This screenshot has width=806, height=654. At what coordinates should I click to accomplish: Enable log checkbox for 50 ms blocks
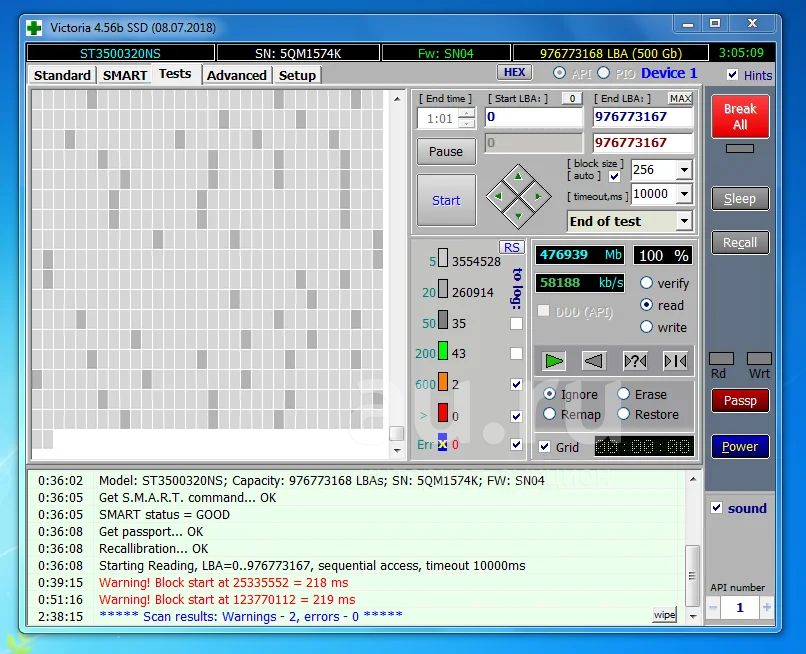point(516,323)
